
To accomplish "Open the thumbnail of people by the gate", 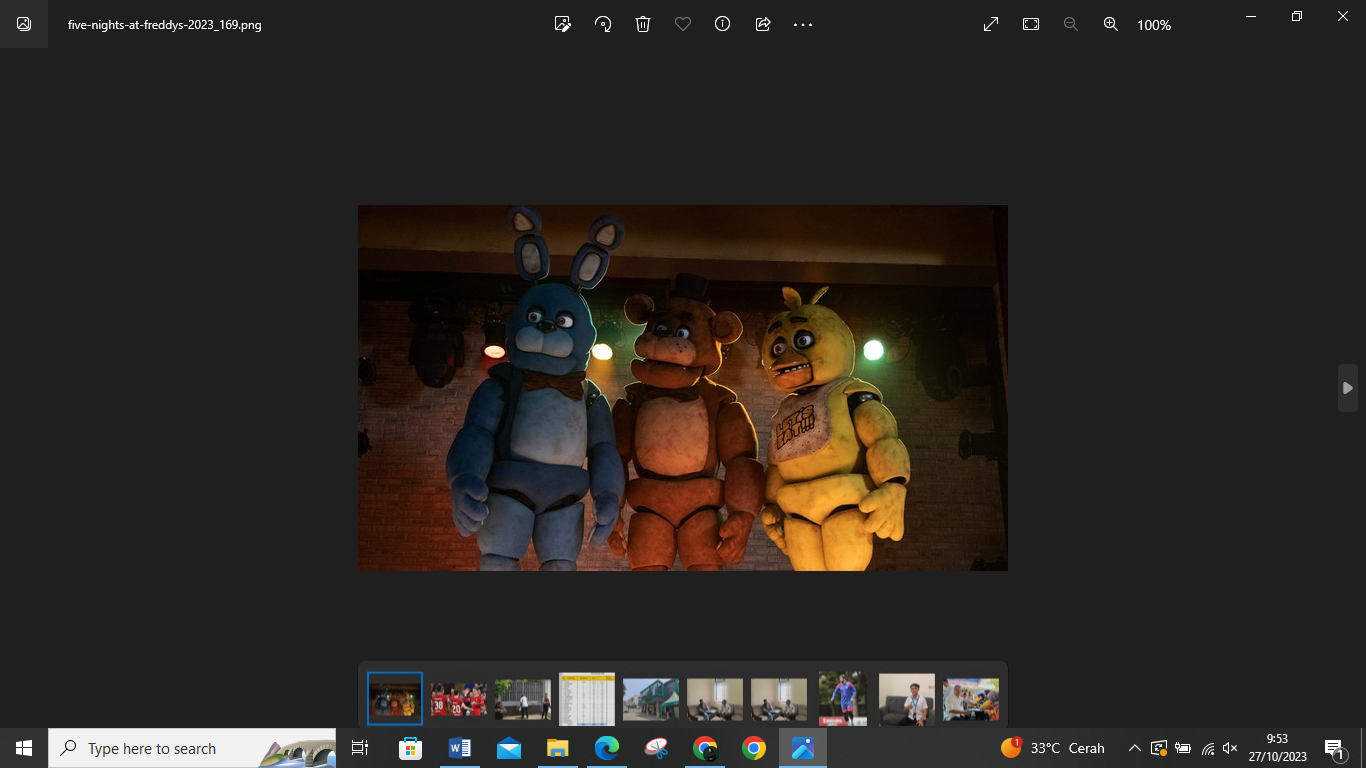I will (523, 699).
